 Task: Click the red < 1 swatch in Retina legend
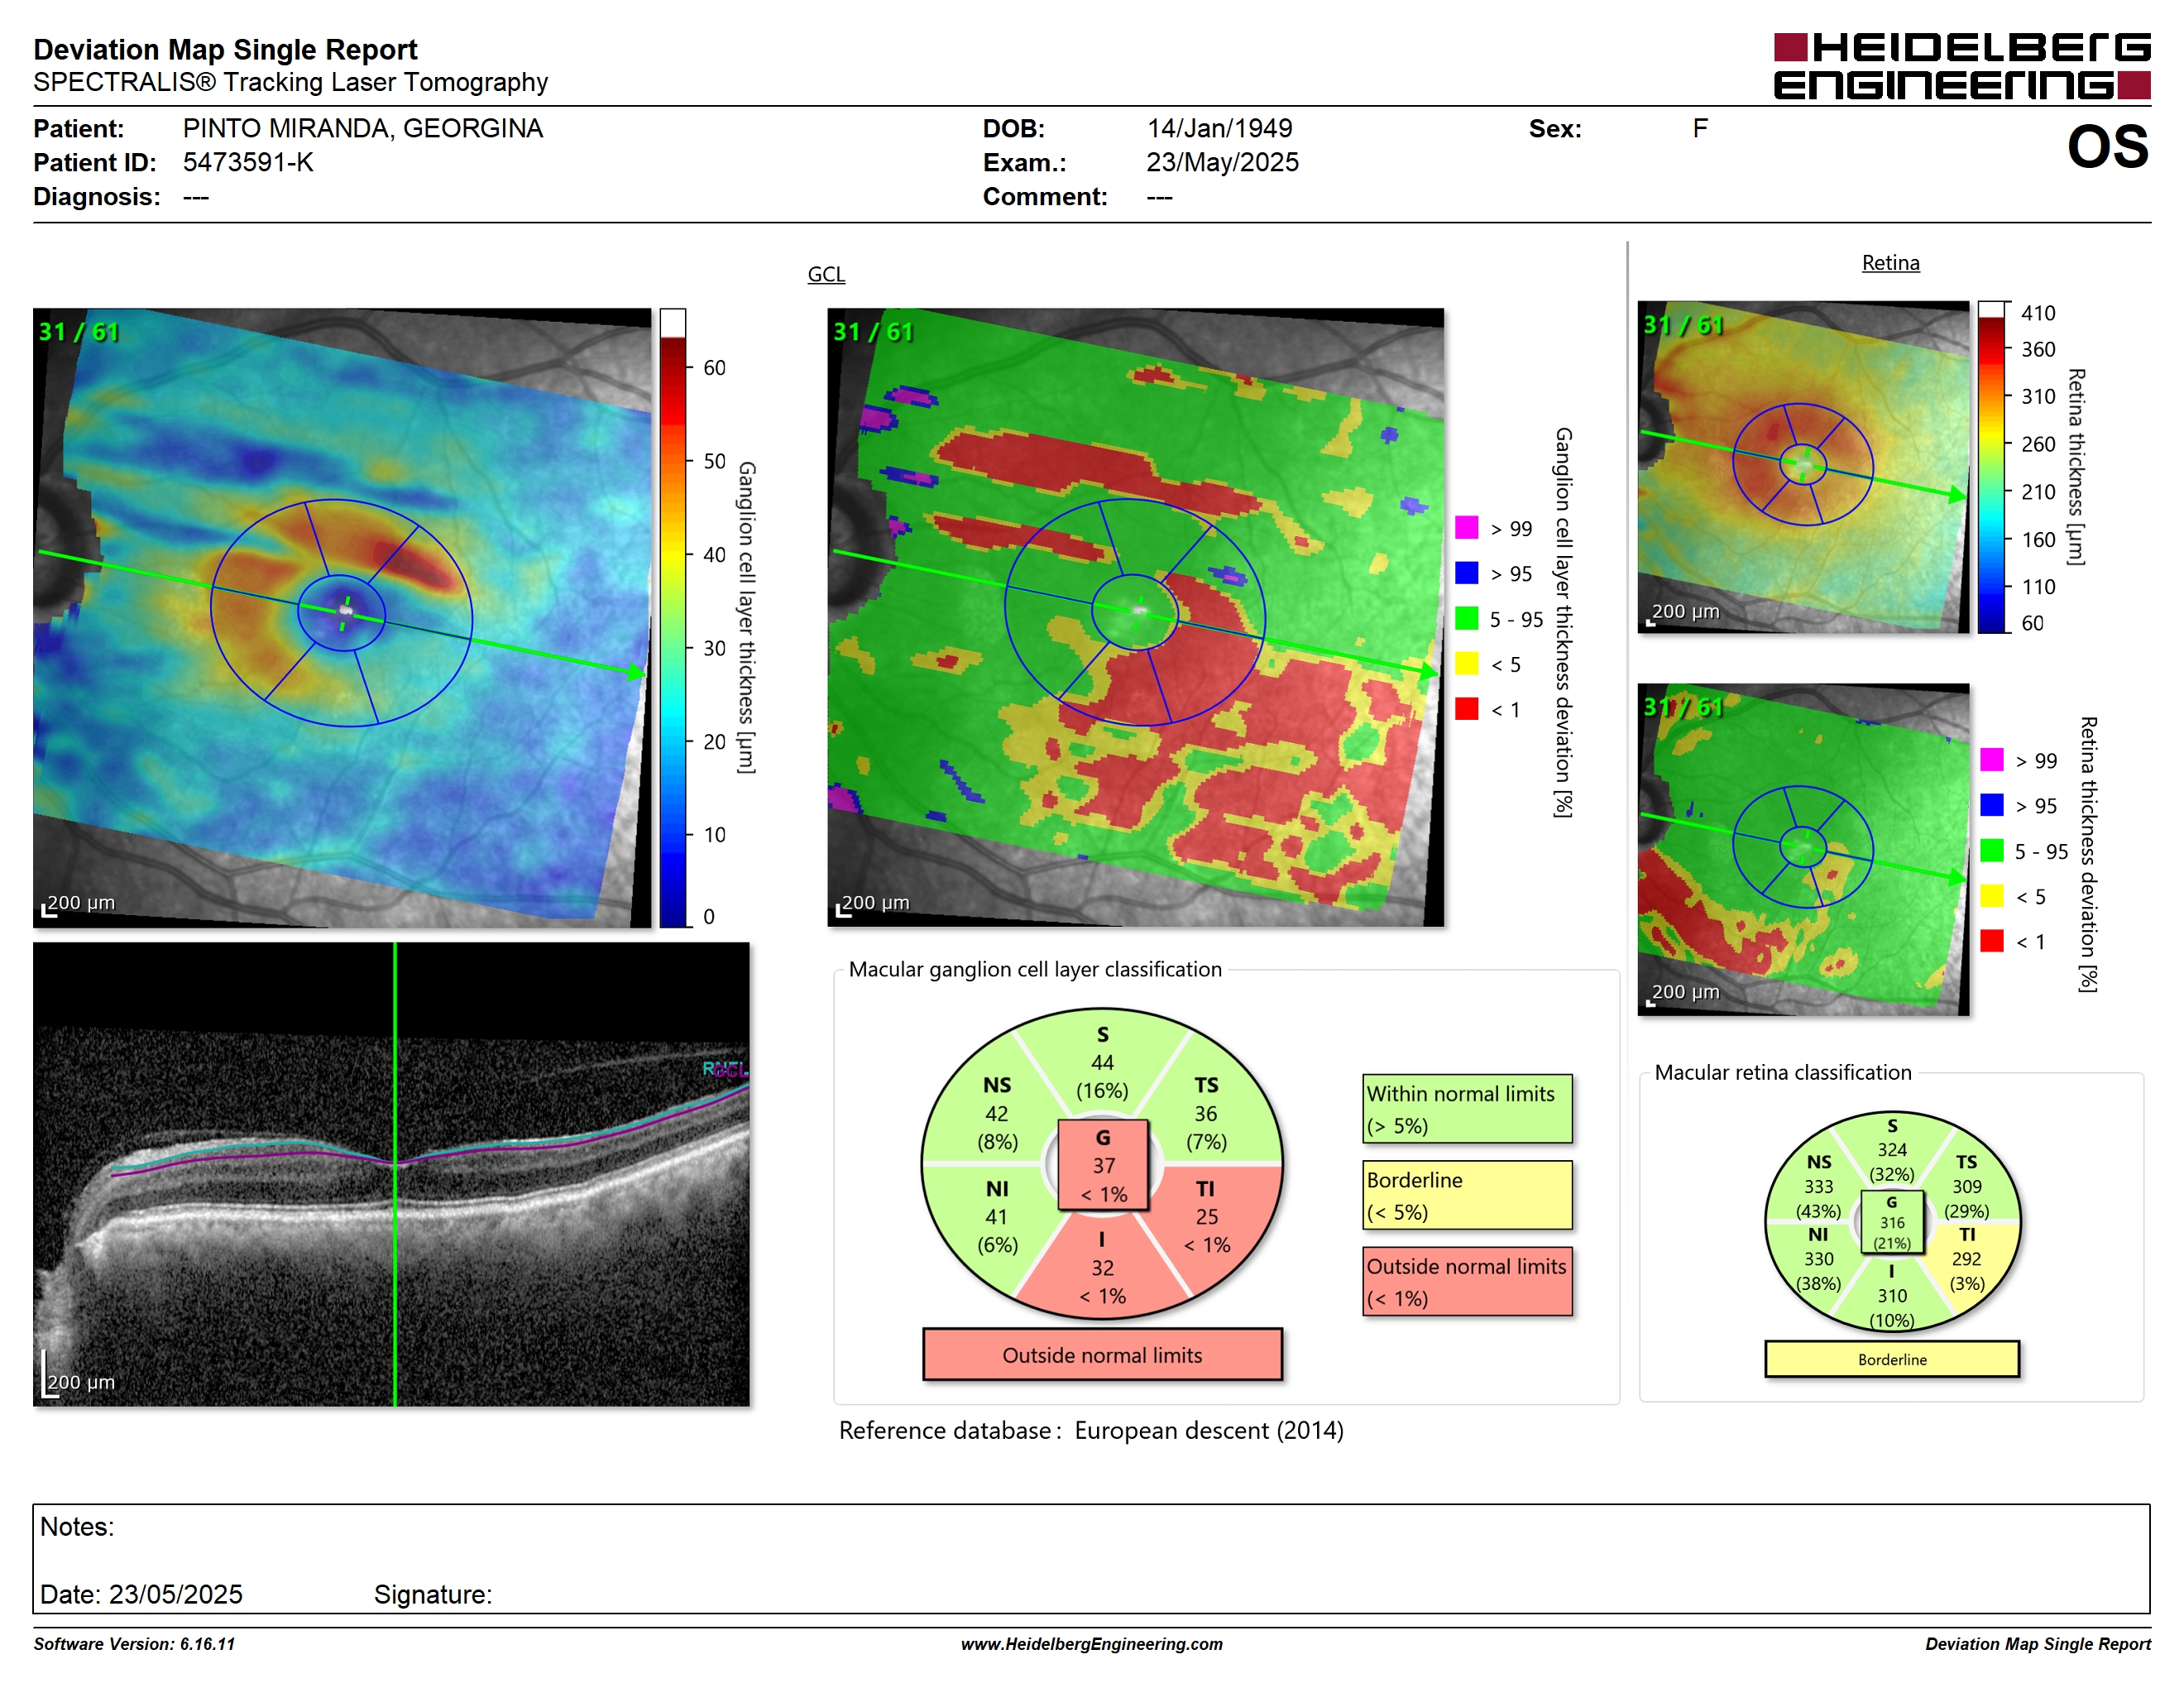click(x=1991, y=941)
